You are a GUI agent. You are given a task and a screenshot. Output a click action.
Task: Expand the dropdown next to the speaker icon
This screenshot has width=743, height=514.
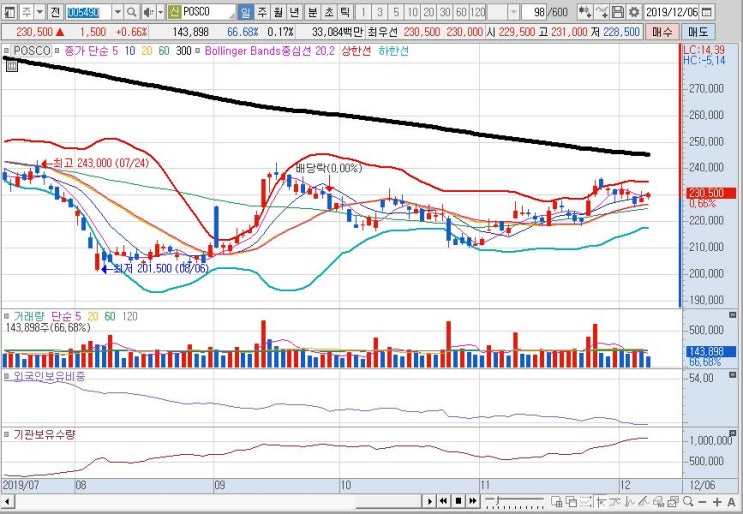[x=161, y=11]
